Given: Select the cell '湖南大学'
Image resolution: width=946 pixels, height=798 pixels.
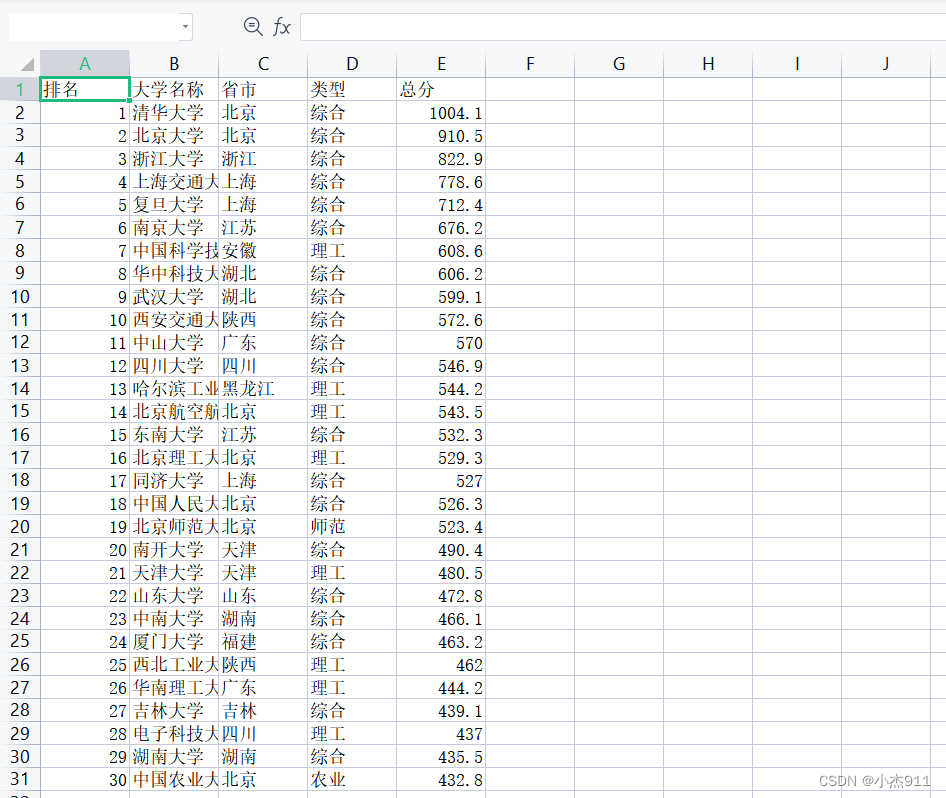Looking at the screenshot, I should click(174, 756).
